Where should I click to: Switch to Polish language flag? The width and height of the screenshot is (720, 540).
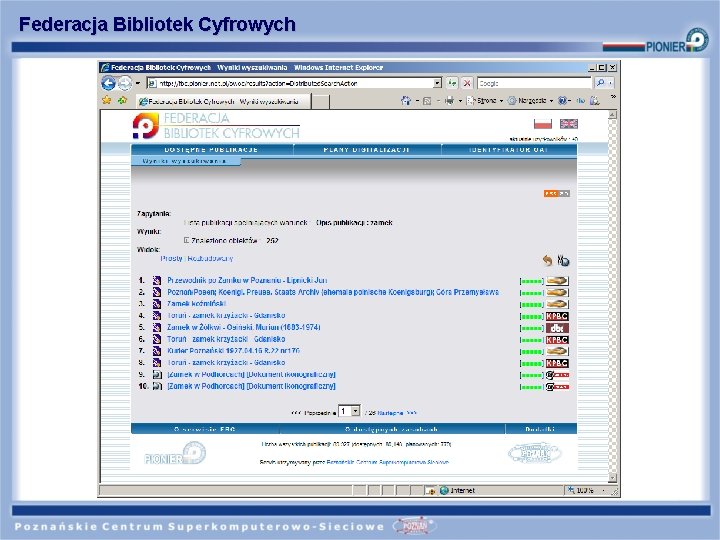543,124
